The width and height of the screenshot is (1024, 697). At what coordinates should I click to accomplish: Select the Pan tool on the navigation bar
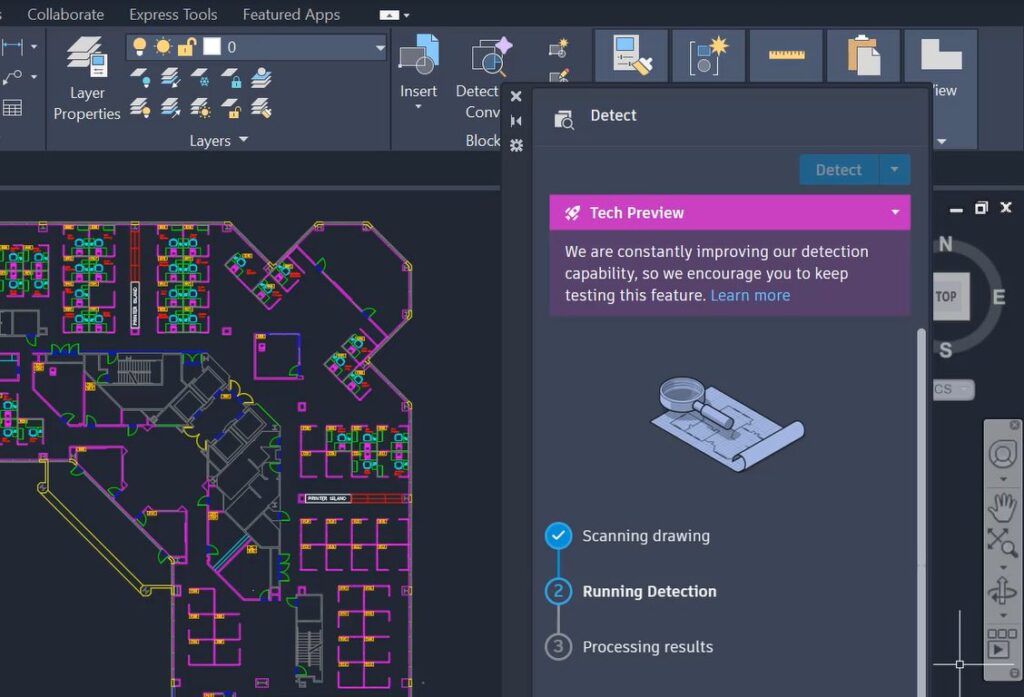pos(1003,506)
